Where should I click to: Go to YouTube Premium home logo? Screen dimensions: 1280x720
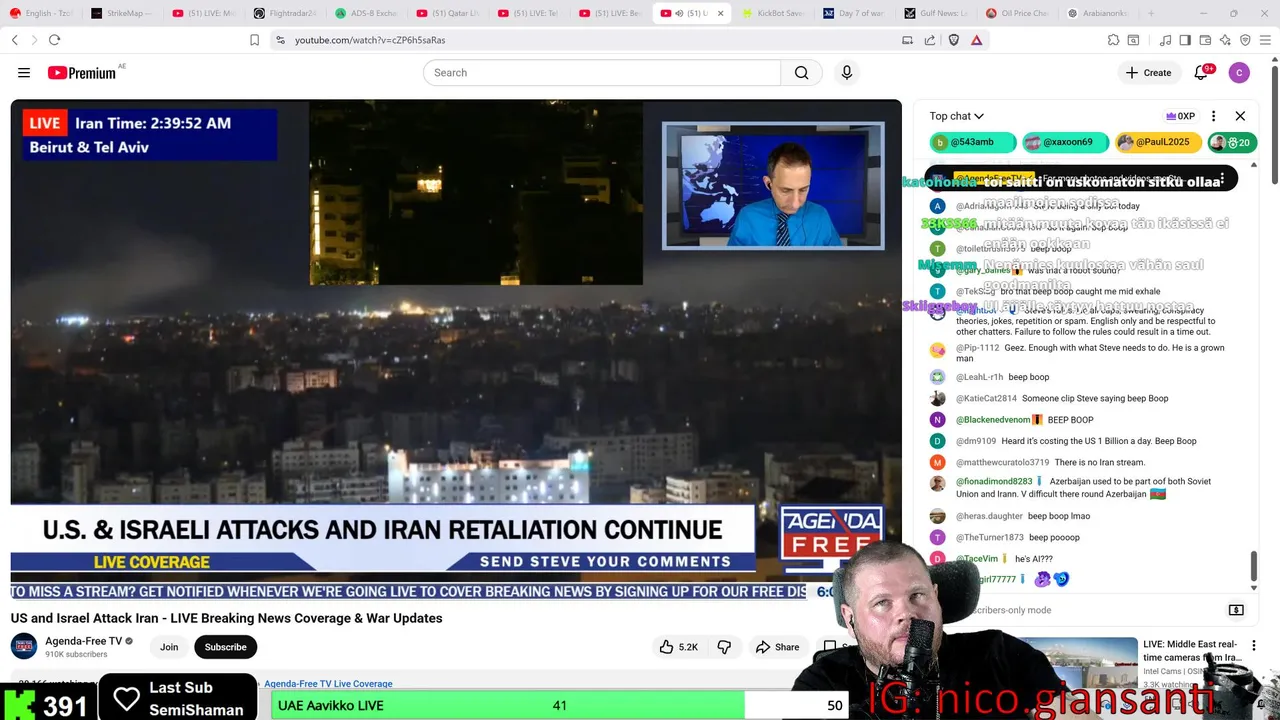pos(82,73)
